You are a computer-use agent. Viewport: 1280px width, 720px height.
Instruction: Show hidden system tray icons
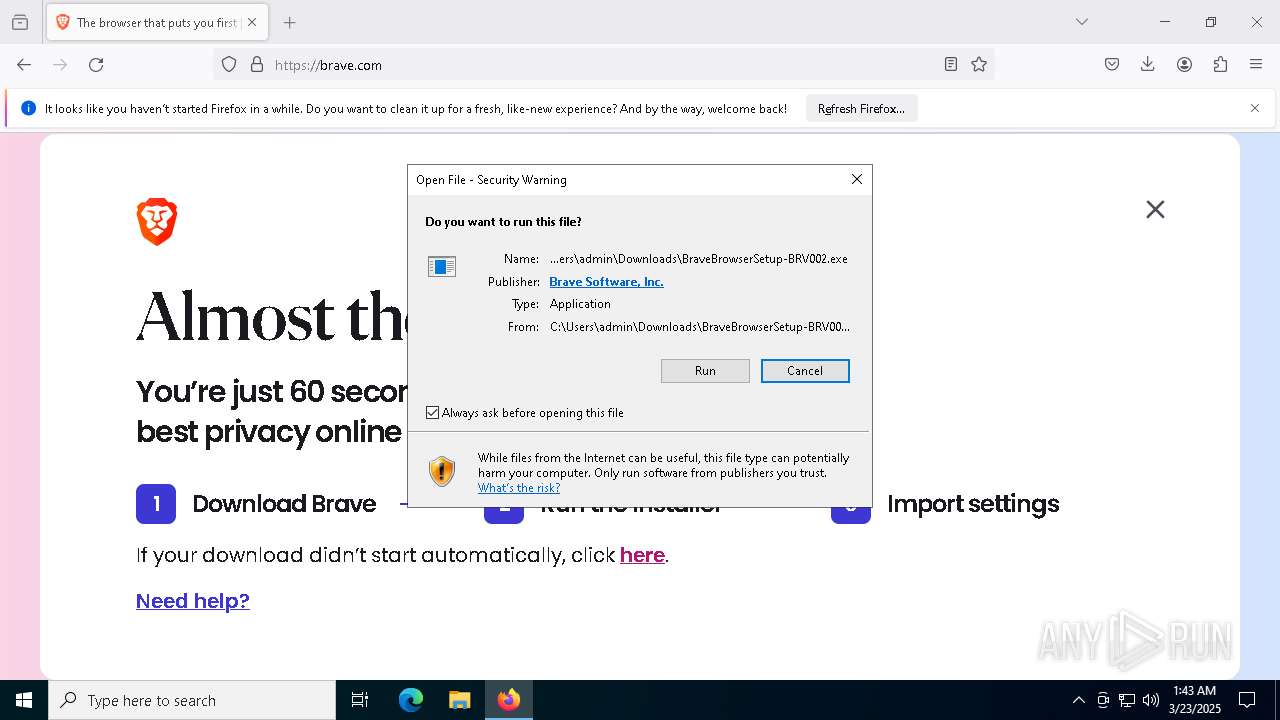point(1078,700)
